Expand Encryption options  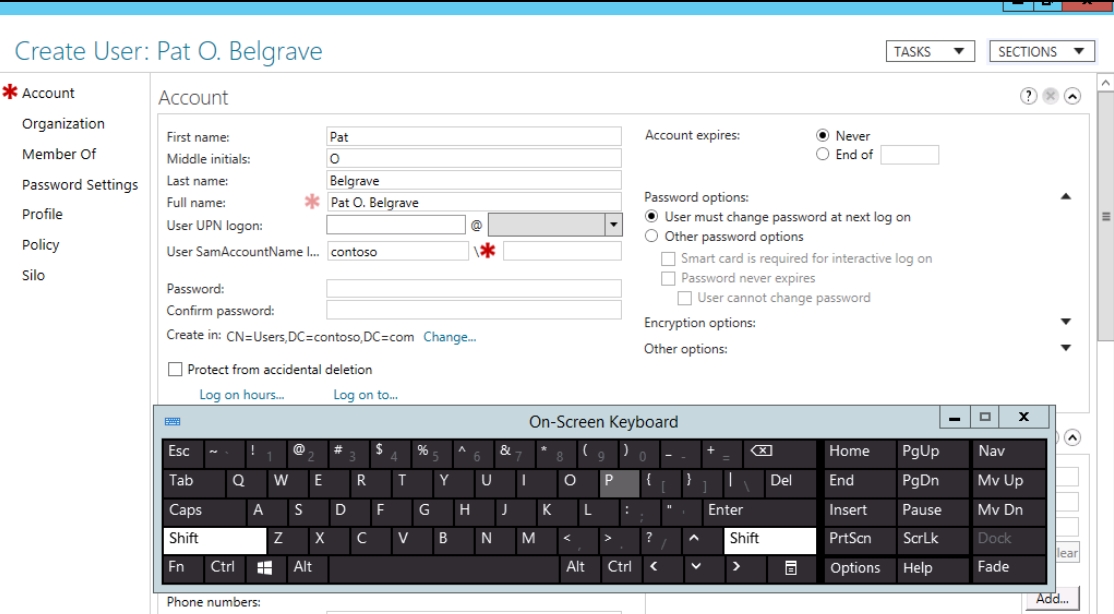[x=1066, y=322]
